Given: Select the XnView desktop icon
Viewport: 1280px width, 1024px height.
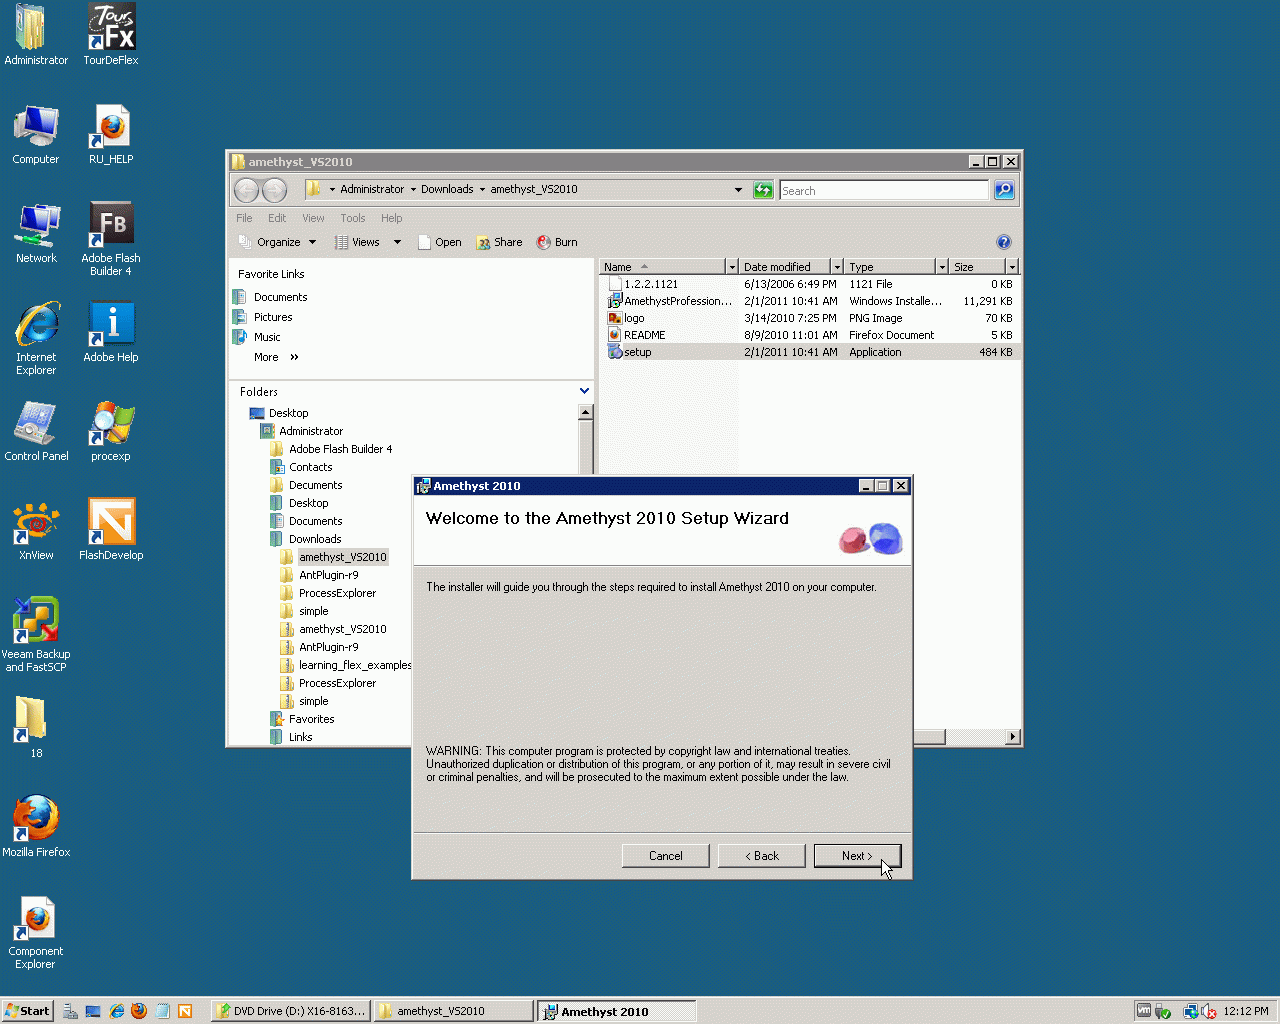Looking at the screenshot, I should [36, 530].
